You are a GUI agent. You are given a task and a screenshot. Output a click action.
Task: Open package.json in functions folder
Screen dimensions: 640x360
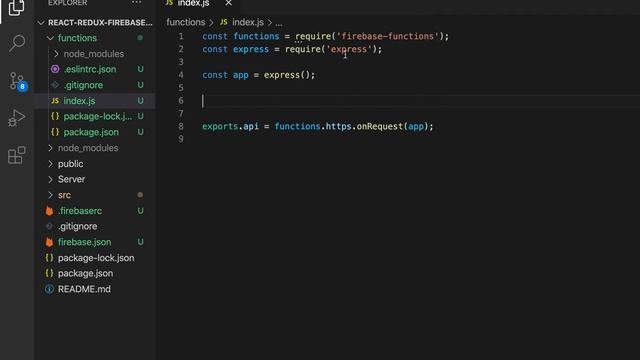91,132
